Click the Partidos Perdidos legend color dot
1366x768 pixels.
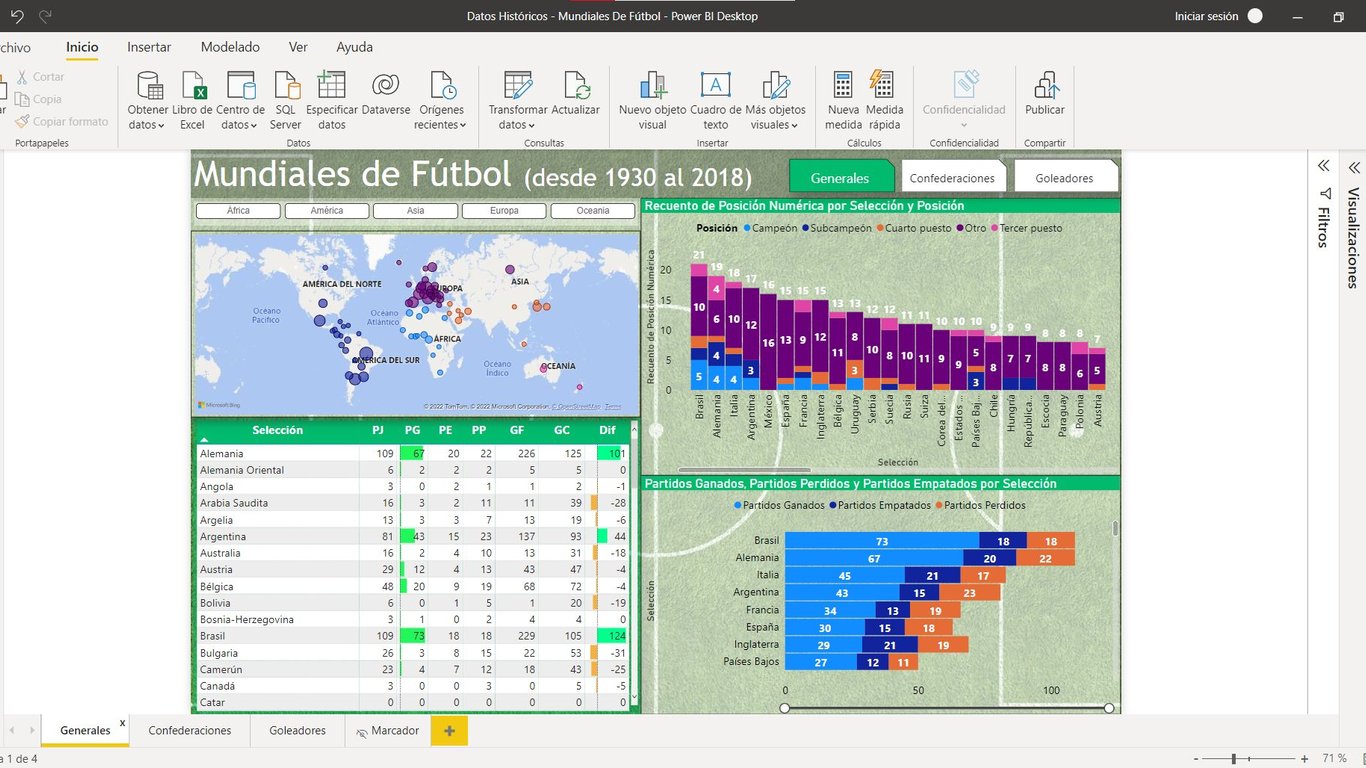939,506
